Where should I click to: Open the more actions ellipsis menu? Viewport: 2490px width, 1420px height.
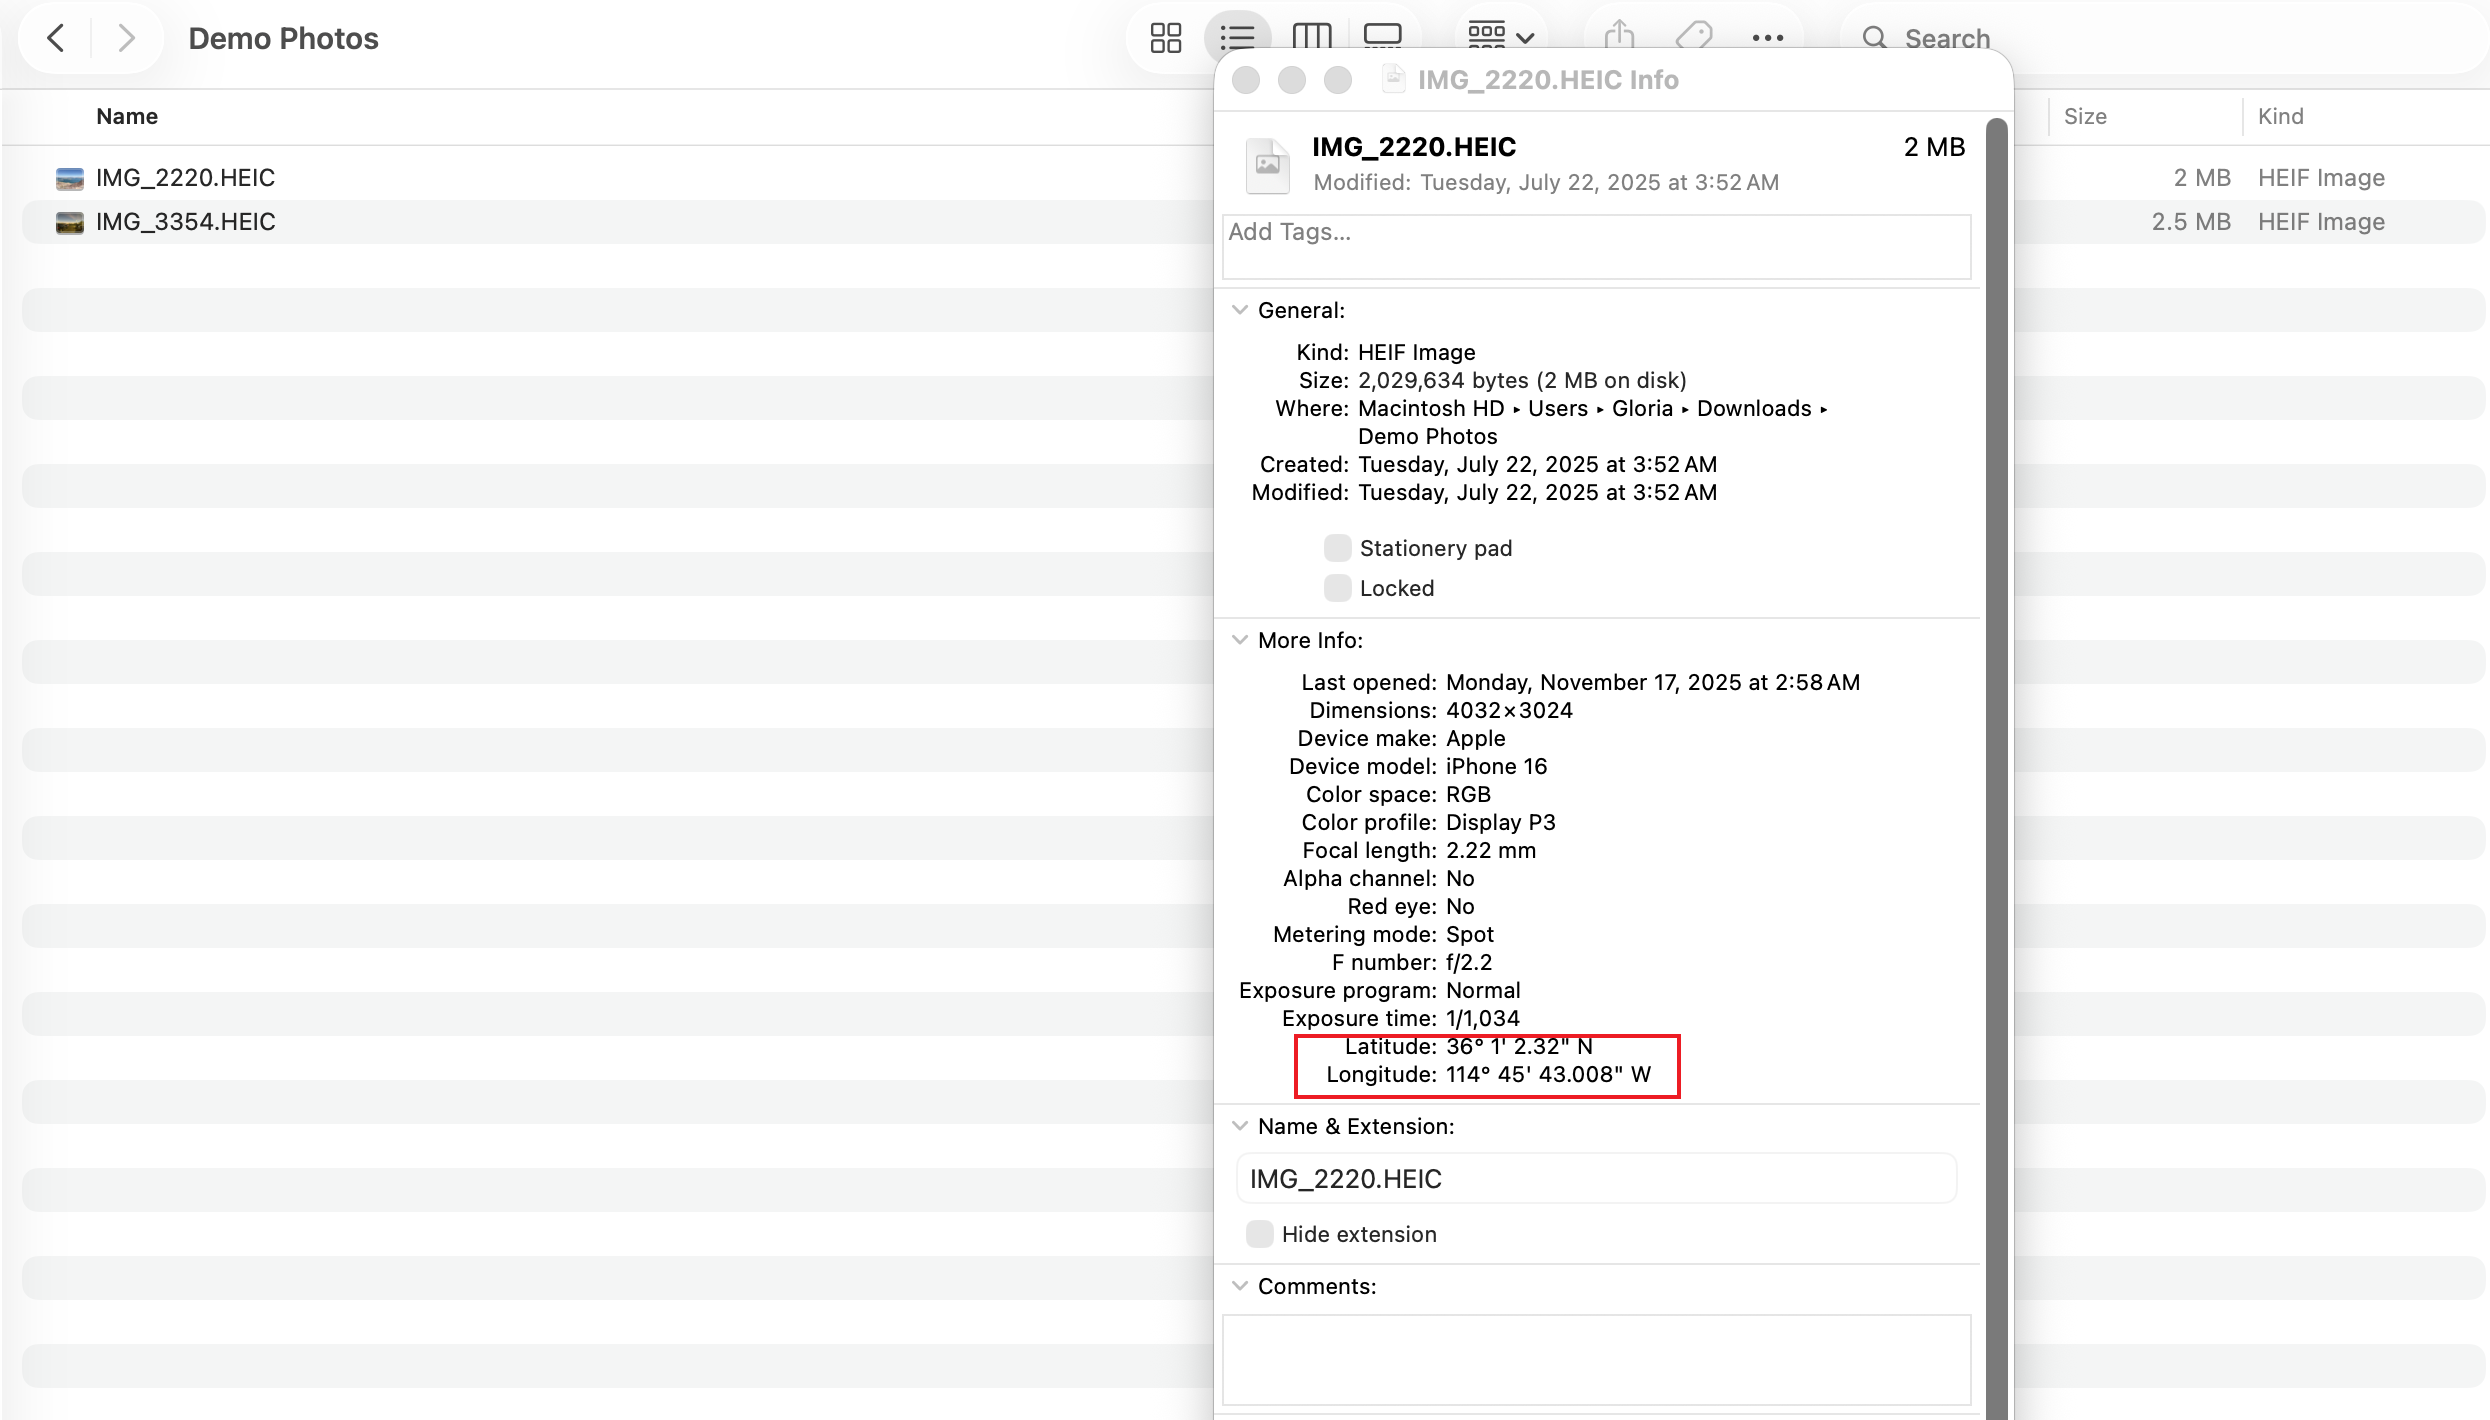[x=1768, y=37]
